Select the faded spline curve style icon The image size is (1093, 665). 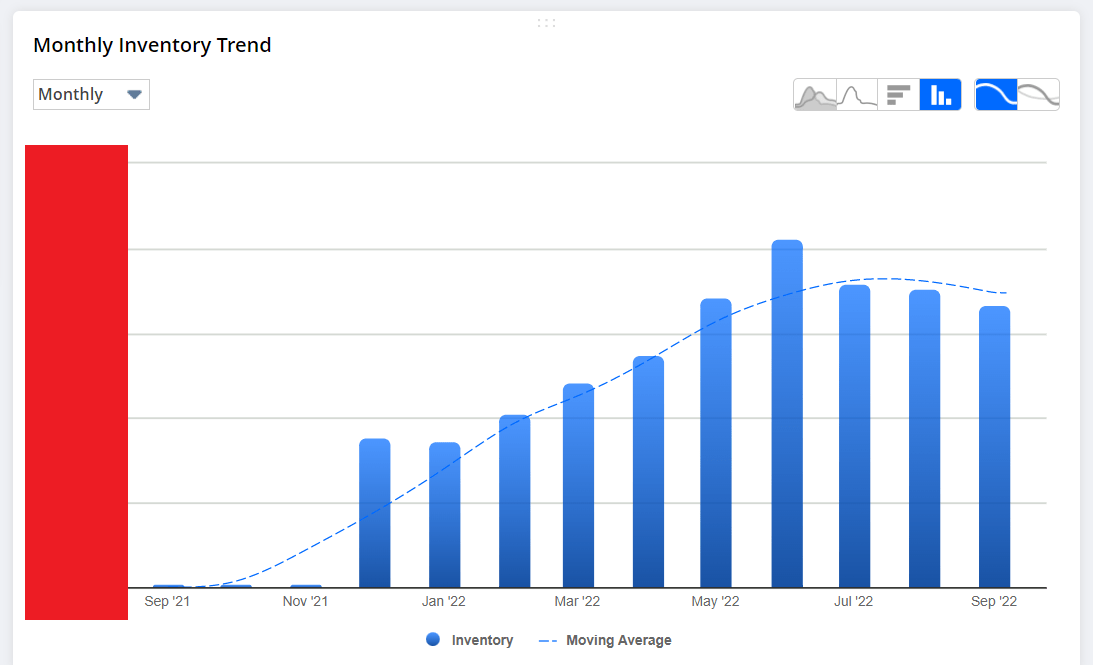[x=1038, y=93]
